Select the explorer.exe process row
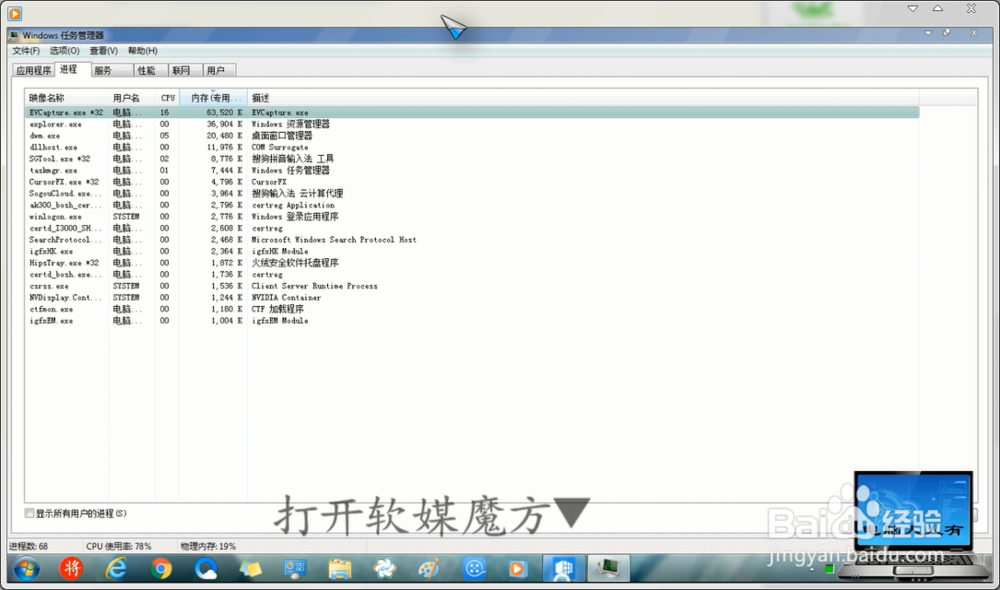This screenshot has width=1000, height=590. click(x=472, y=124)
